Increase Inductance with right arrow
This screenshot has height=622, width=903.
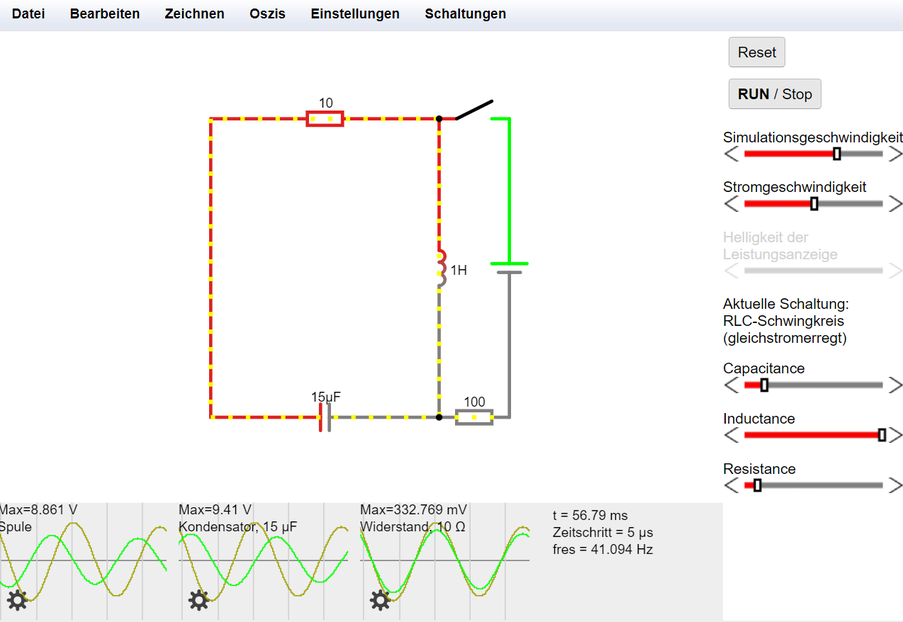[895, 435]
